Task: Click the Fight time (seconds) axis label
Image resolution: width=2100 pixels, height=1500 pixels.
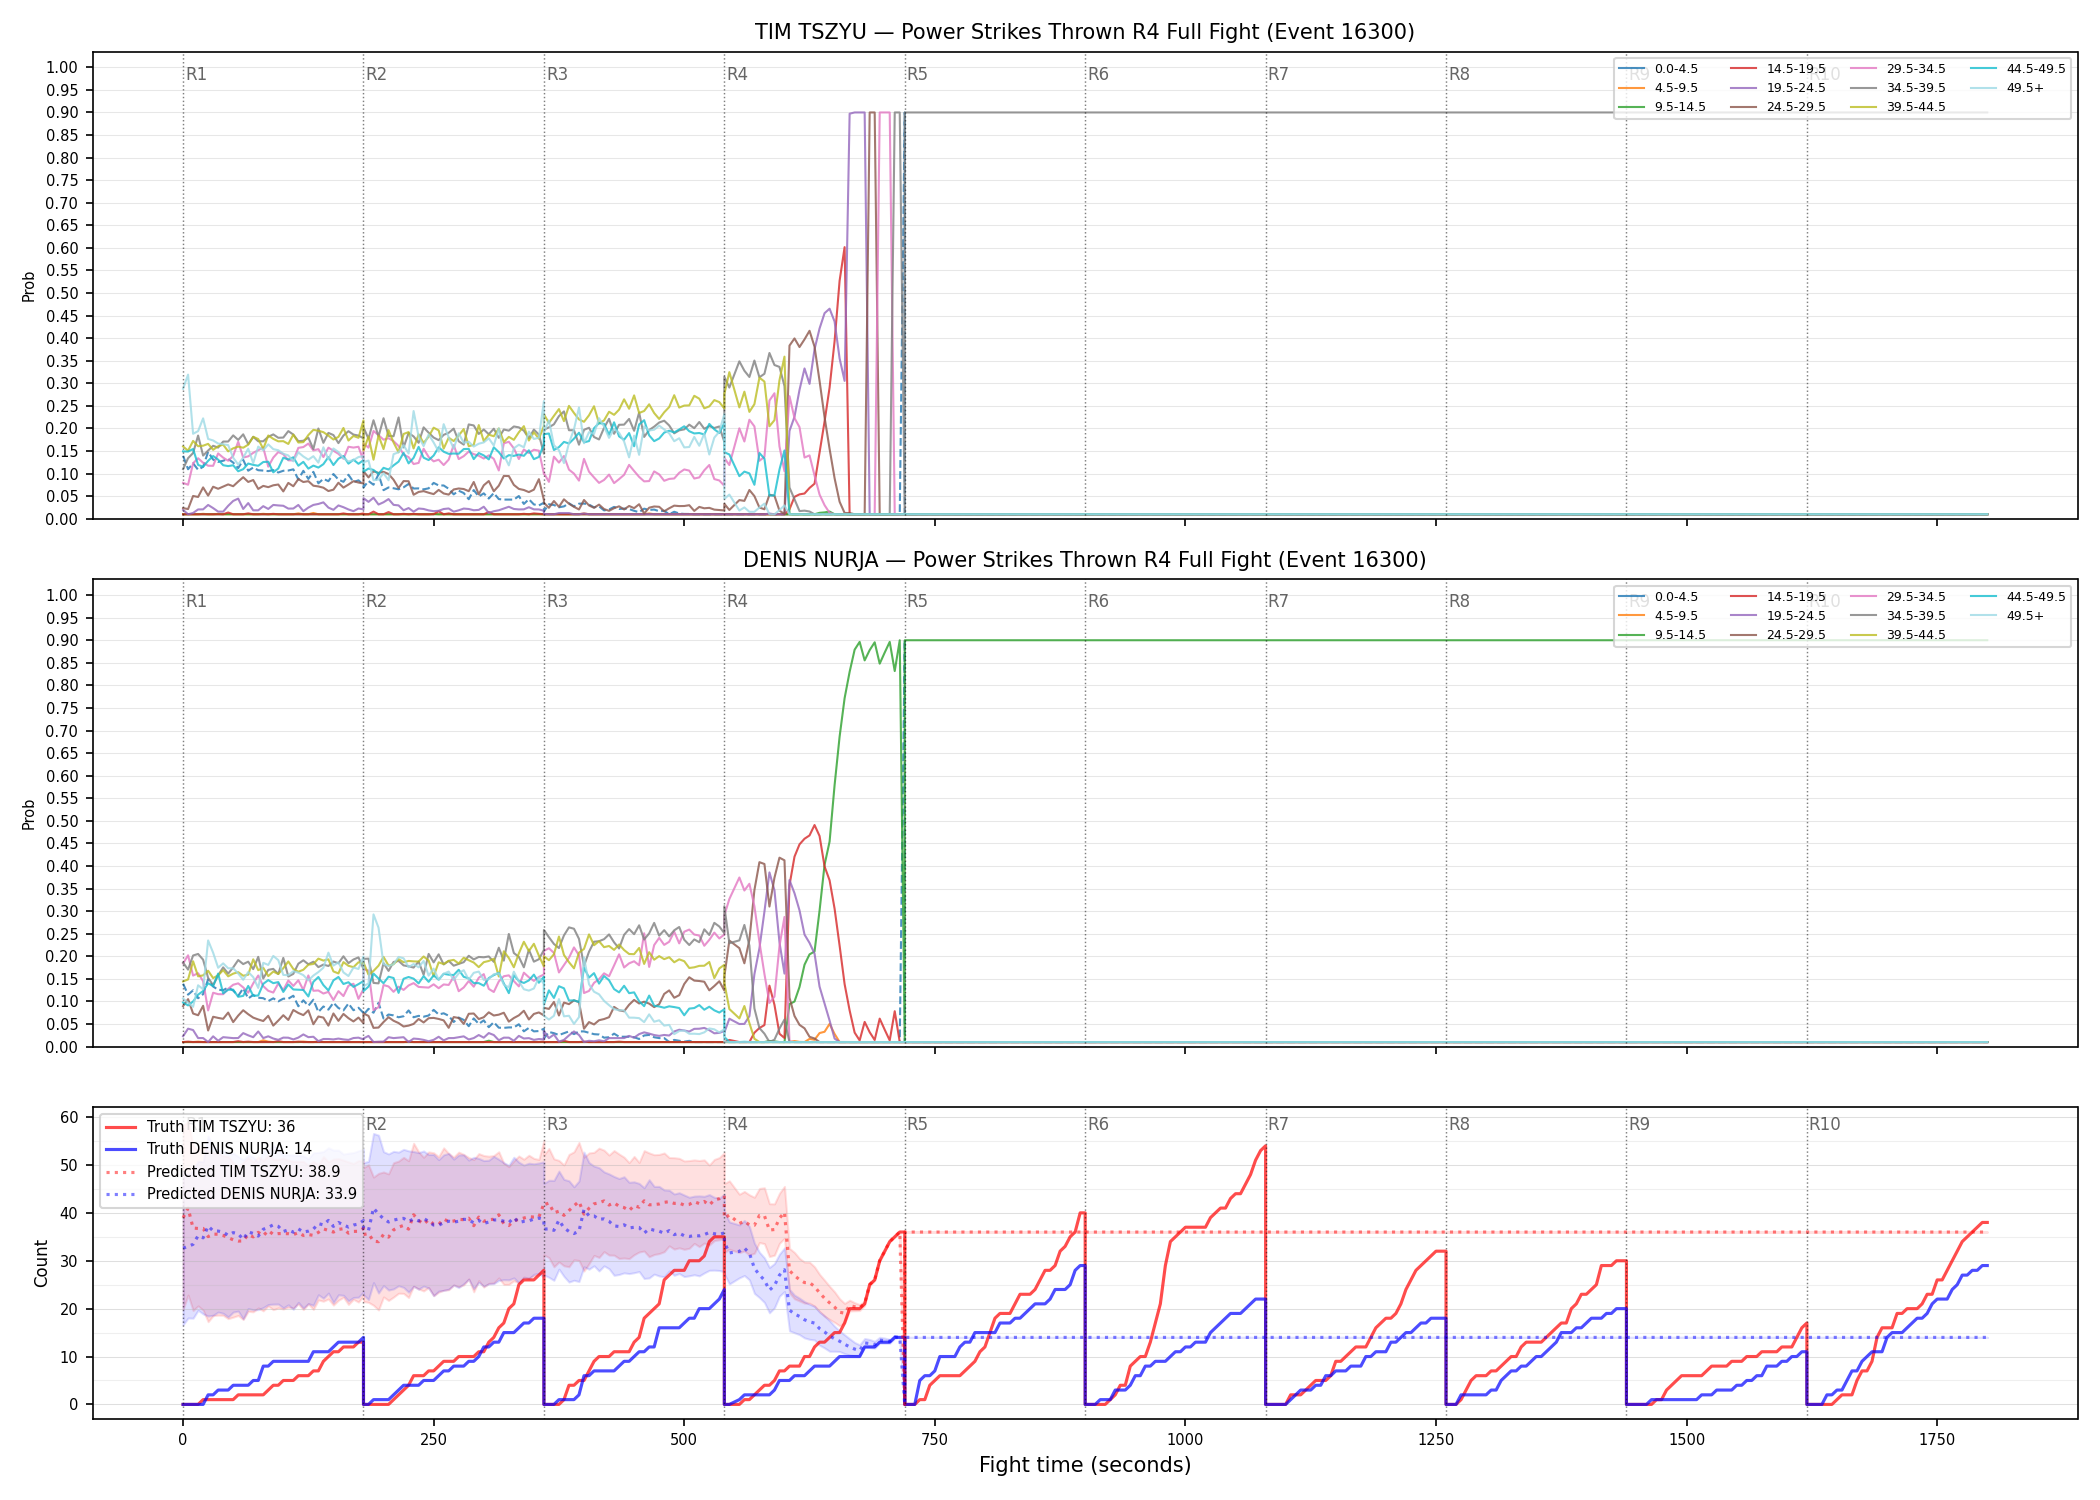Action: (x=1085, y=1465)
